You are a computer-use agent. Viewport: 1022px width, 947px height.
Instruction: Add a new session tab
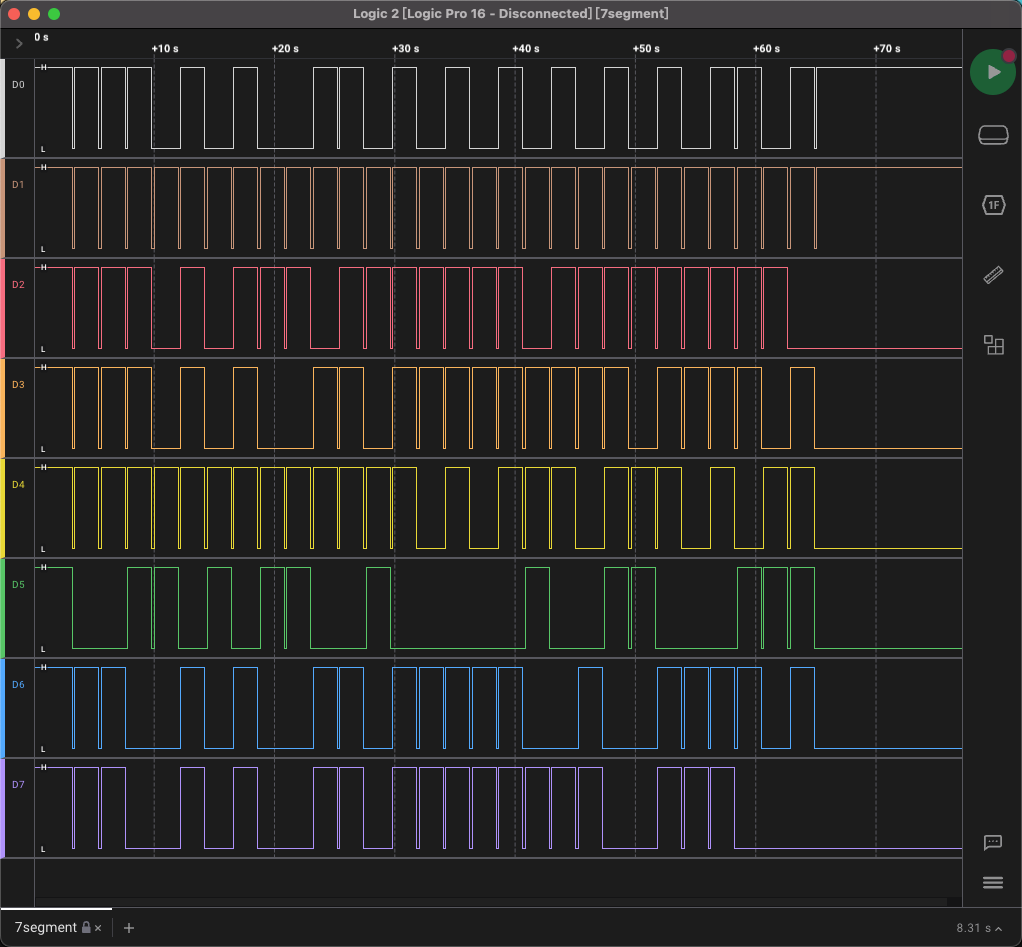click(x=128, y=928)
